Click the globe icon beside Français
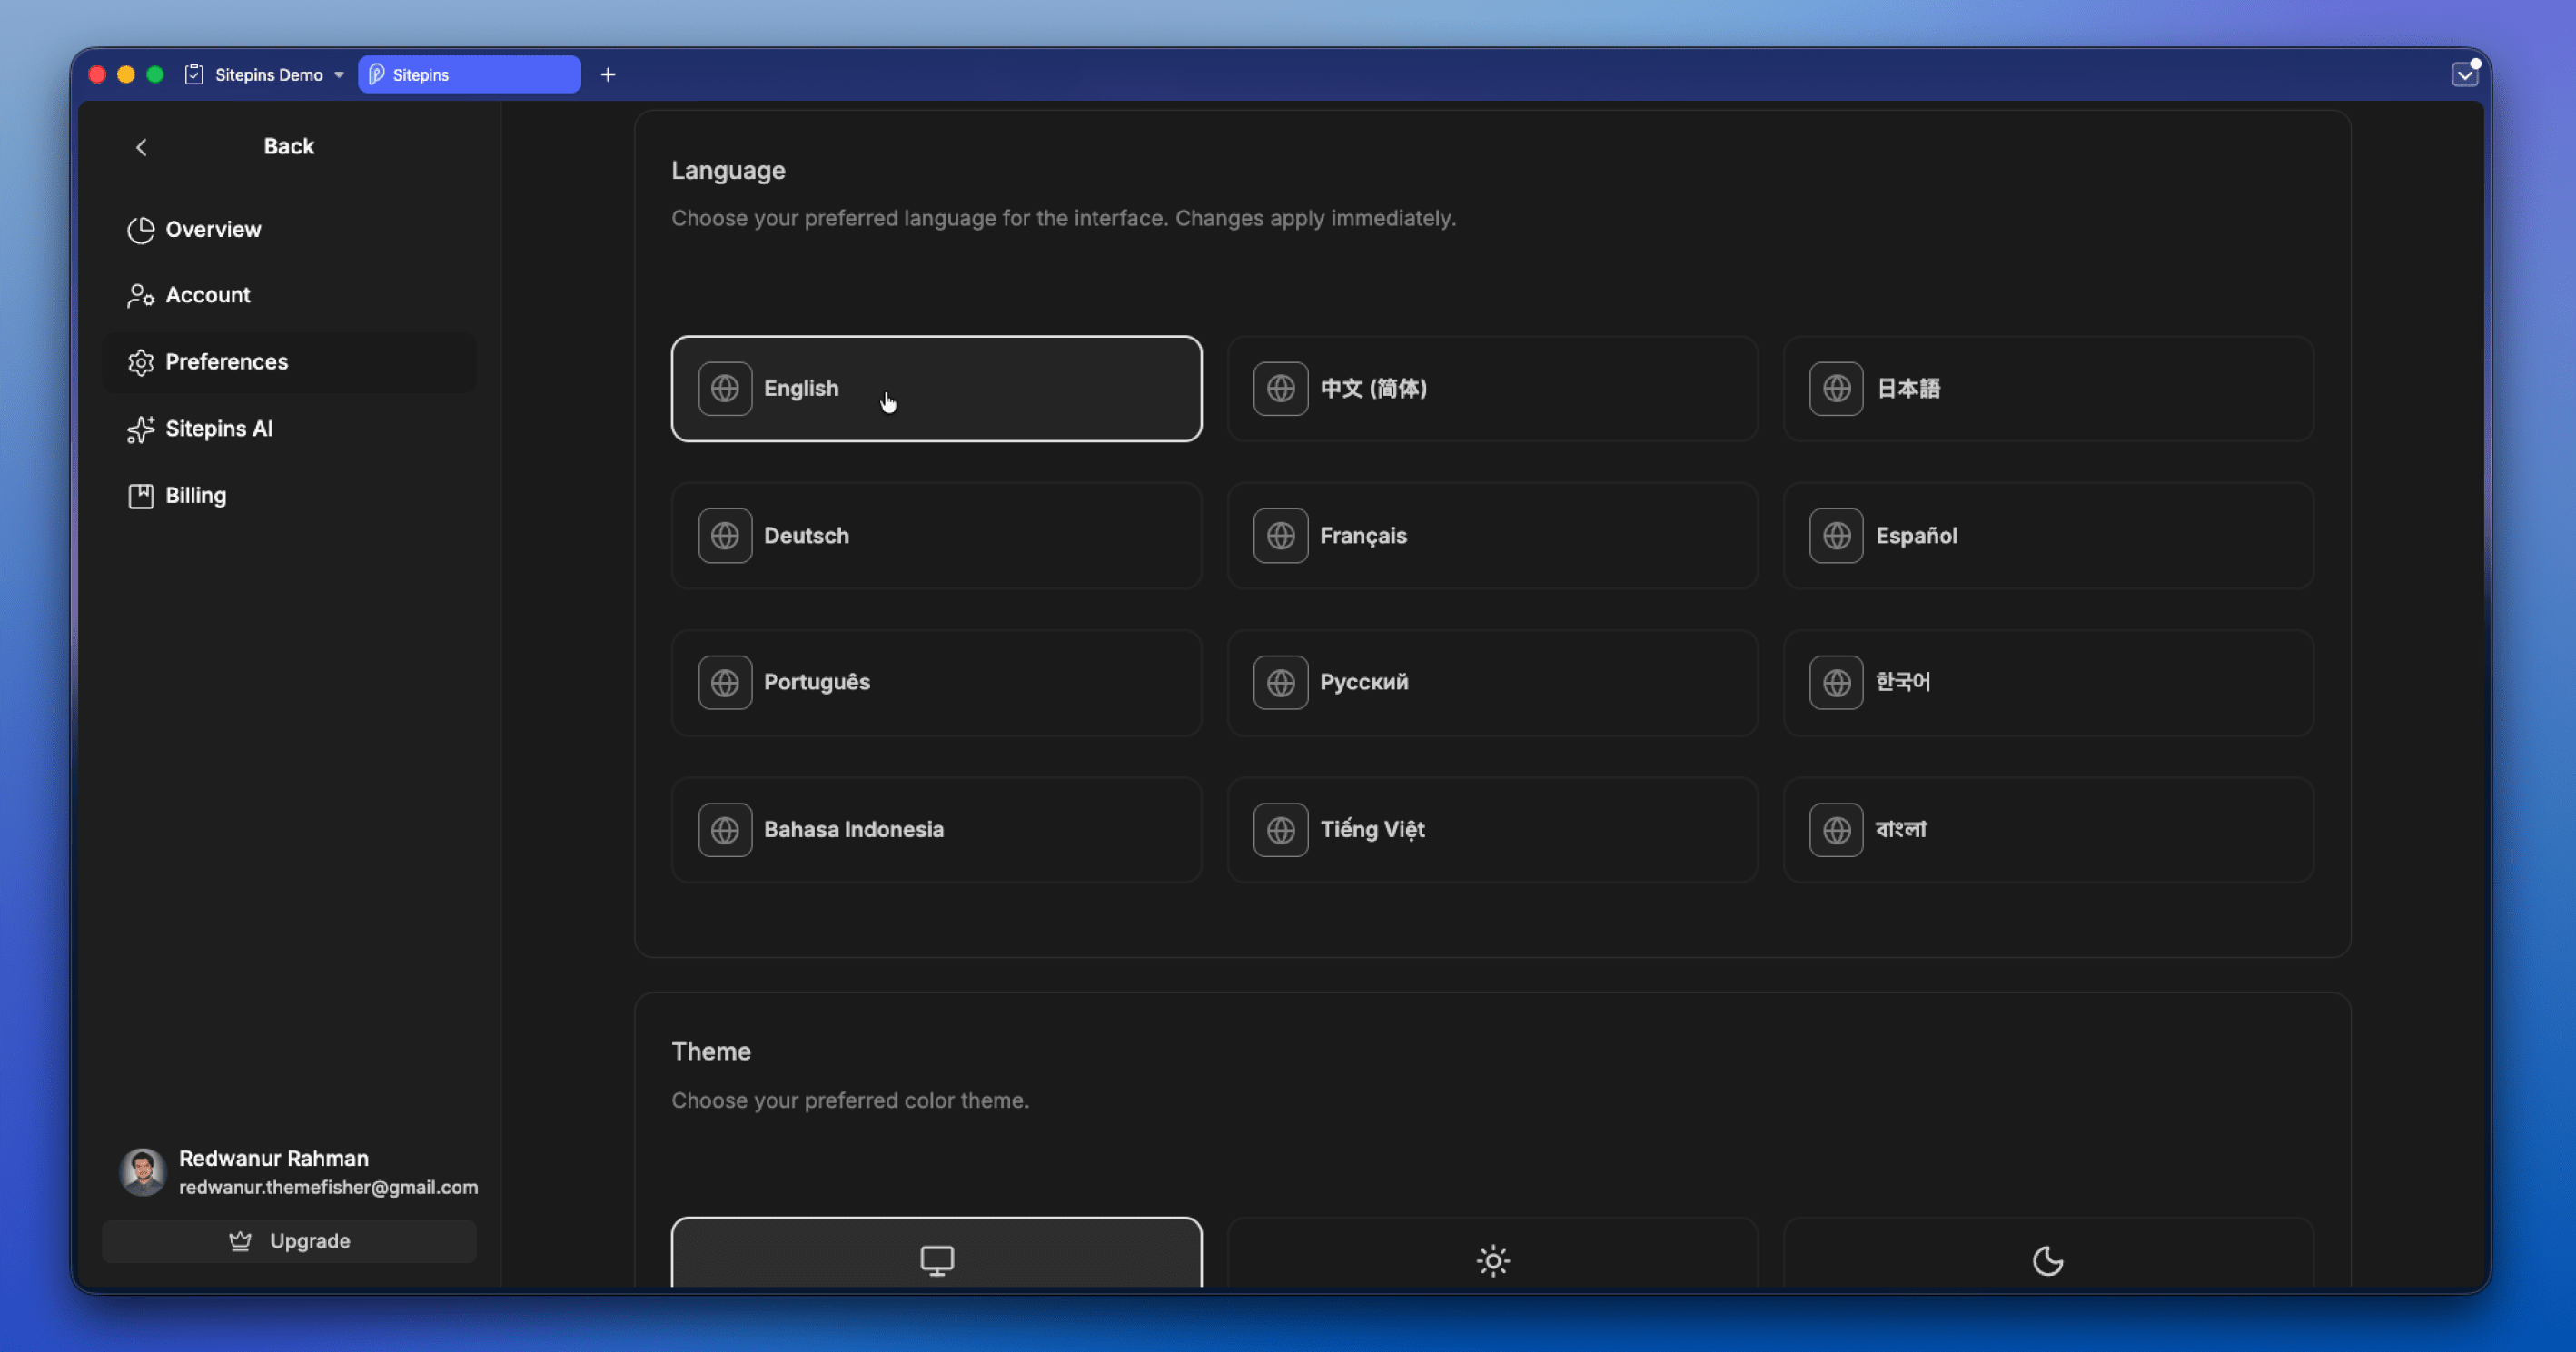The width and height of the screenshot is (2576, 1352). point(1281,536)
